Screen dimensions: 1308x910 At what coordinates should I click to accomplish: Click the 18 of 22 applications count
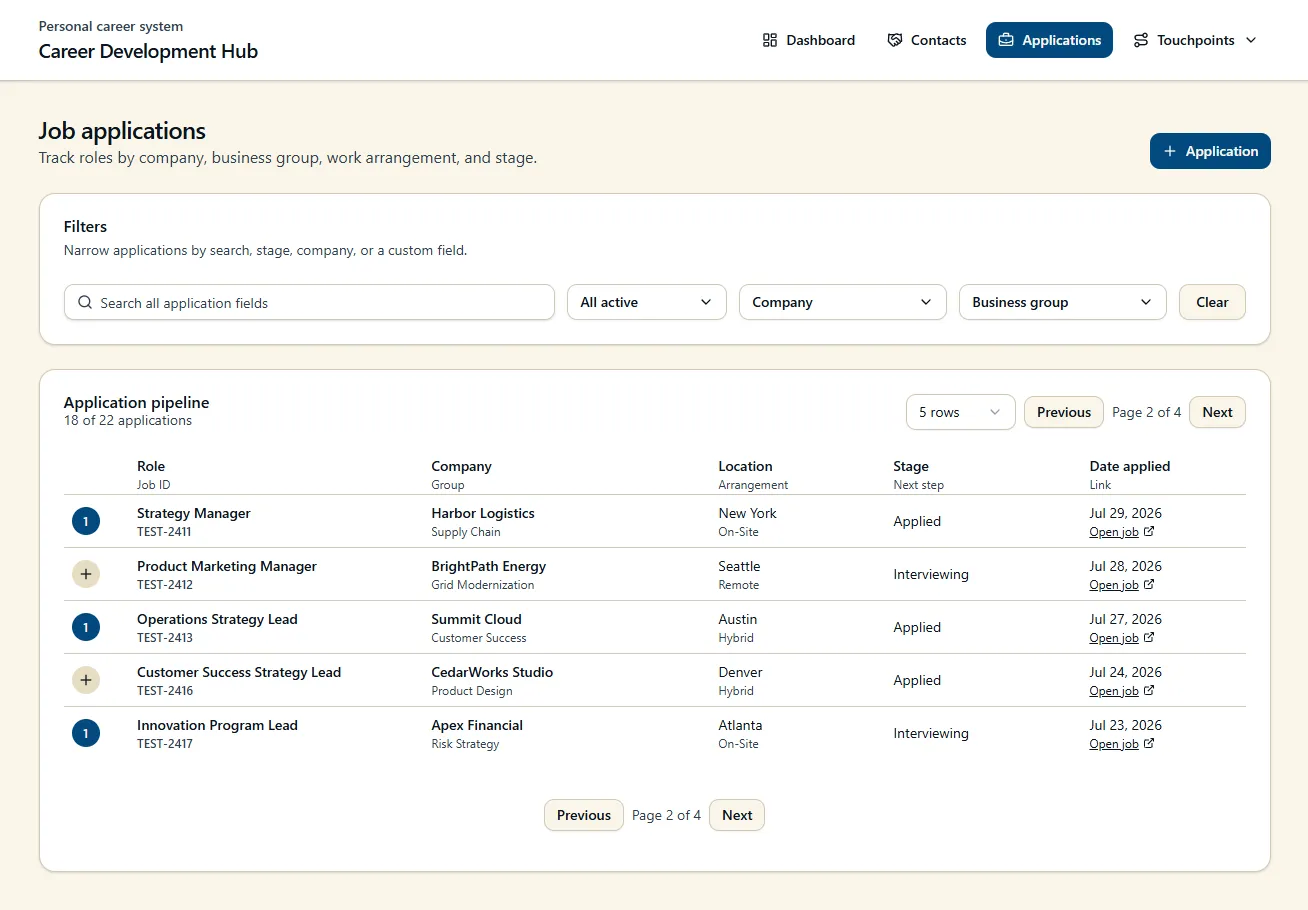coord(128,420)
